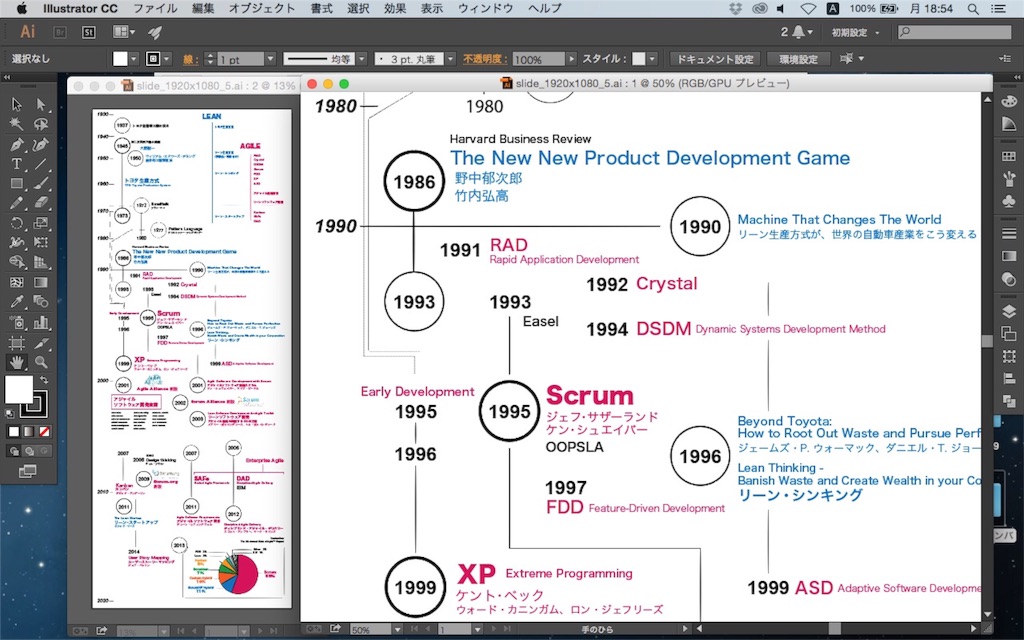Viewport: 1024px width, 640px height.
Task: Choose Draw Normal mode
Action: pyautogui.click(x=14, y=451)
